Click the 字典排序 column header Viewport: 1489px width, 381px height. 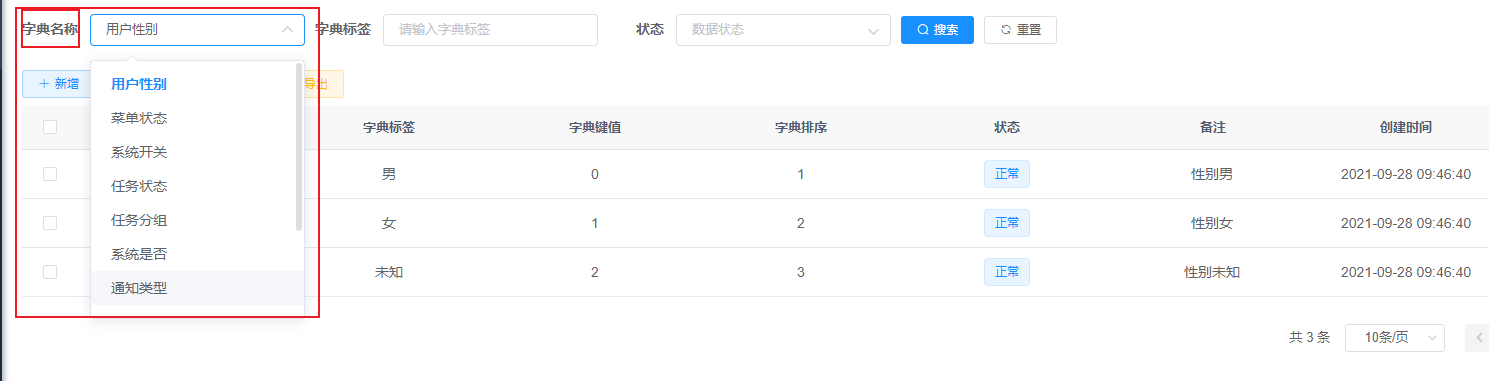tap(801, 128)
